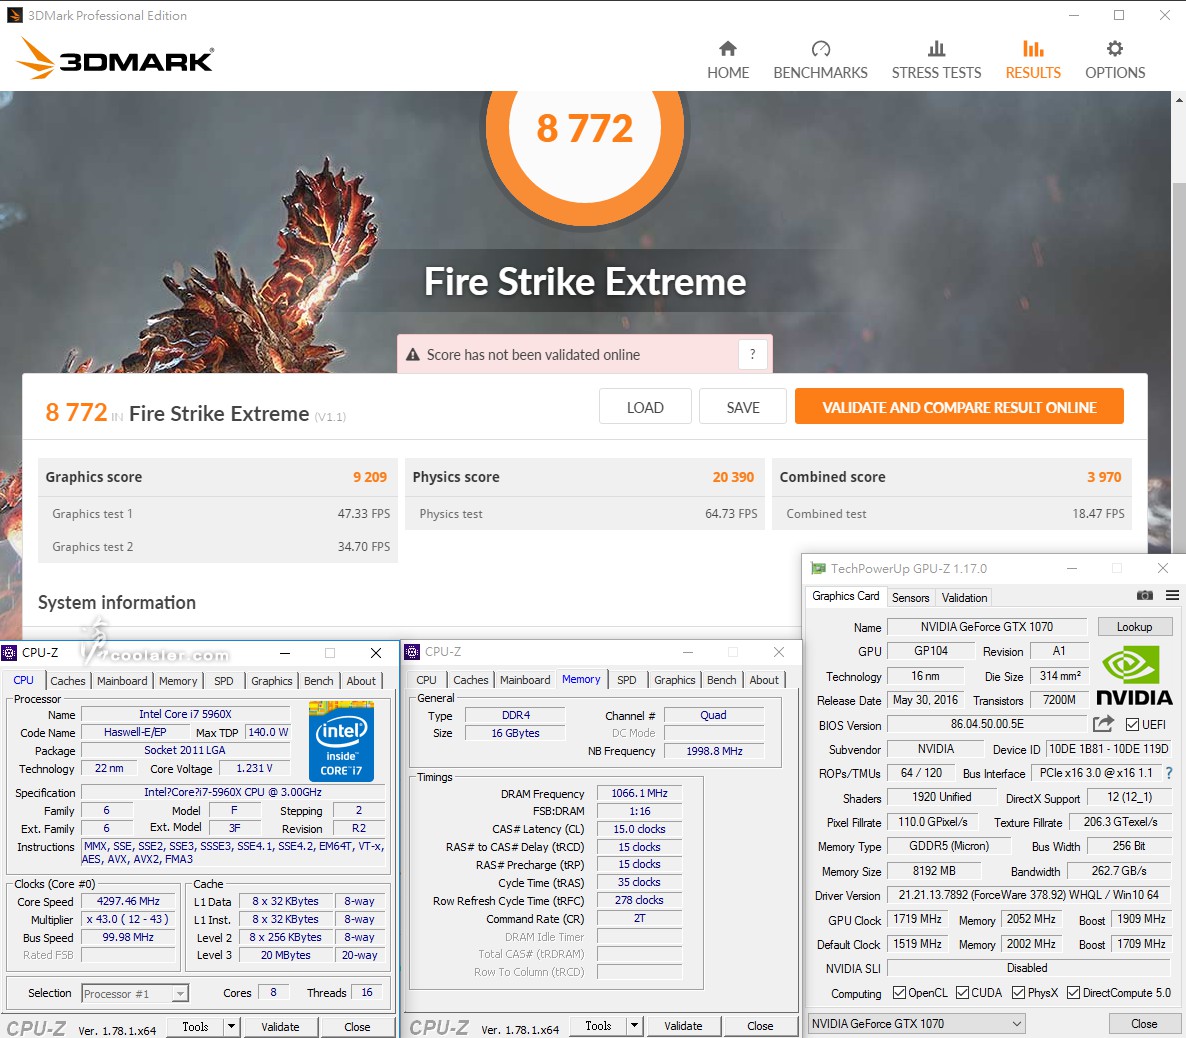
Task: Take a GPU-Z screenshot with camera icon
Action: coord(1144,596)
